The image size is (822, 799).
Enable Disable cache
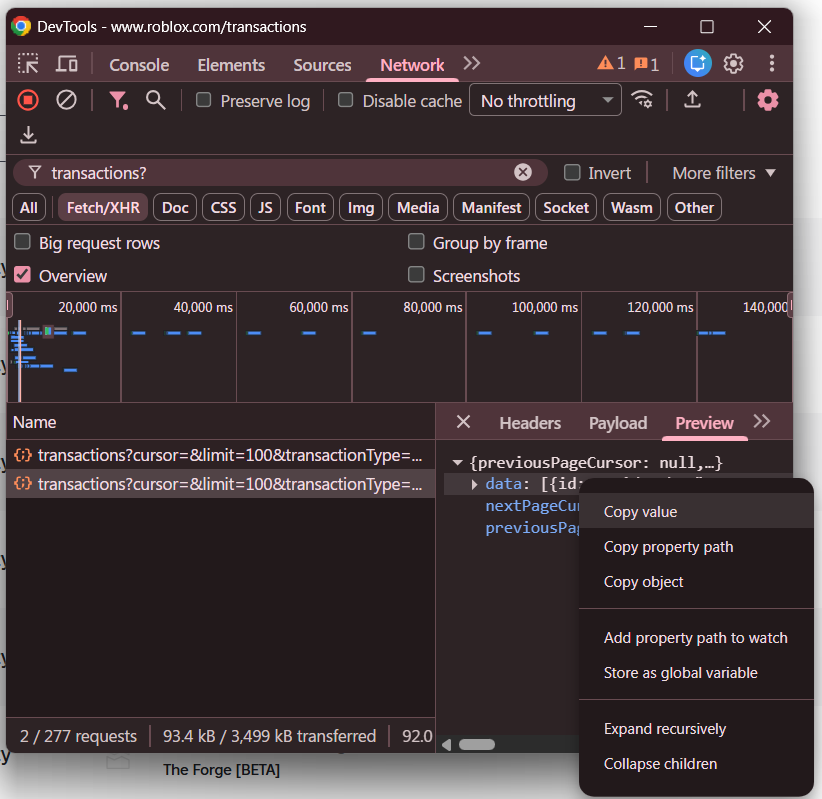click(345, 100)
